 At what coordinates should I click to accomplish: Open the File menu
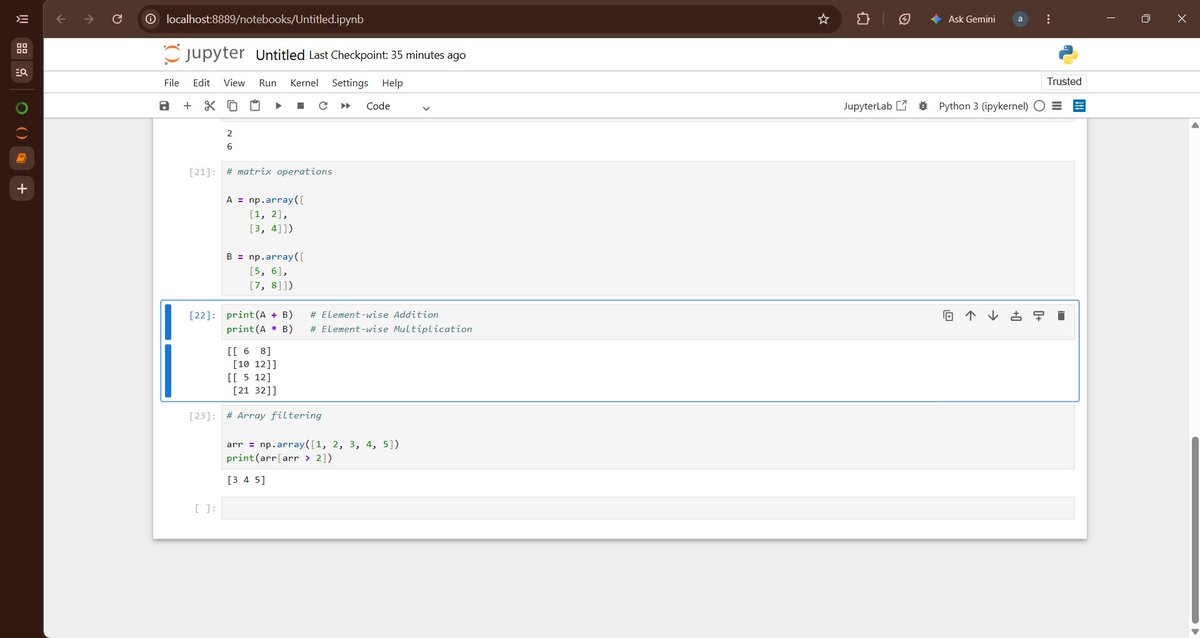click(x=172, y=83)
